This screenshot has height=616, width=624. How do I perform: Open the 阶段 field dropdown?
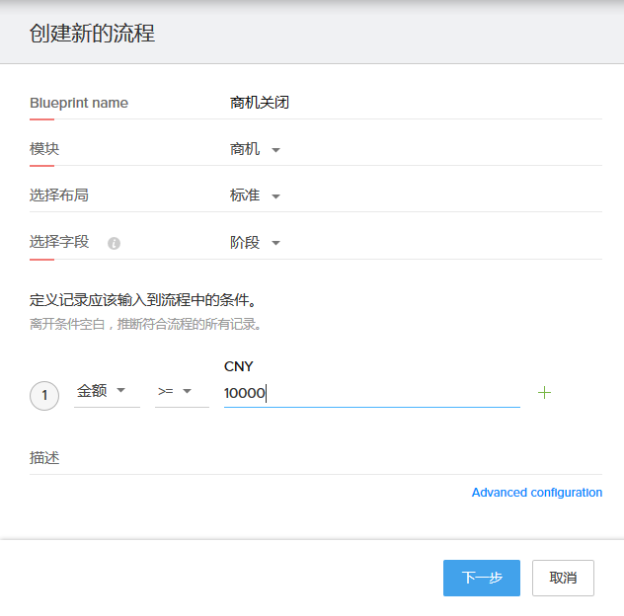point(255,242)
